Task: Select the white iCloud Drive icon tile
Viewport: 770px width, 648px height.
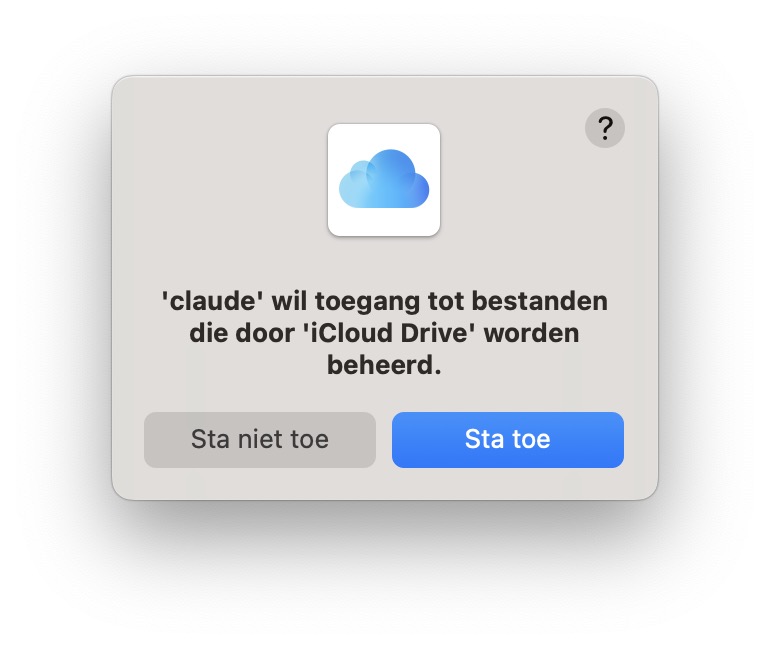Action: click(x=384, y=180)
